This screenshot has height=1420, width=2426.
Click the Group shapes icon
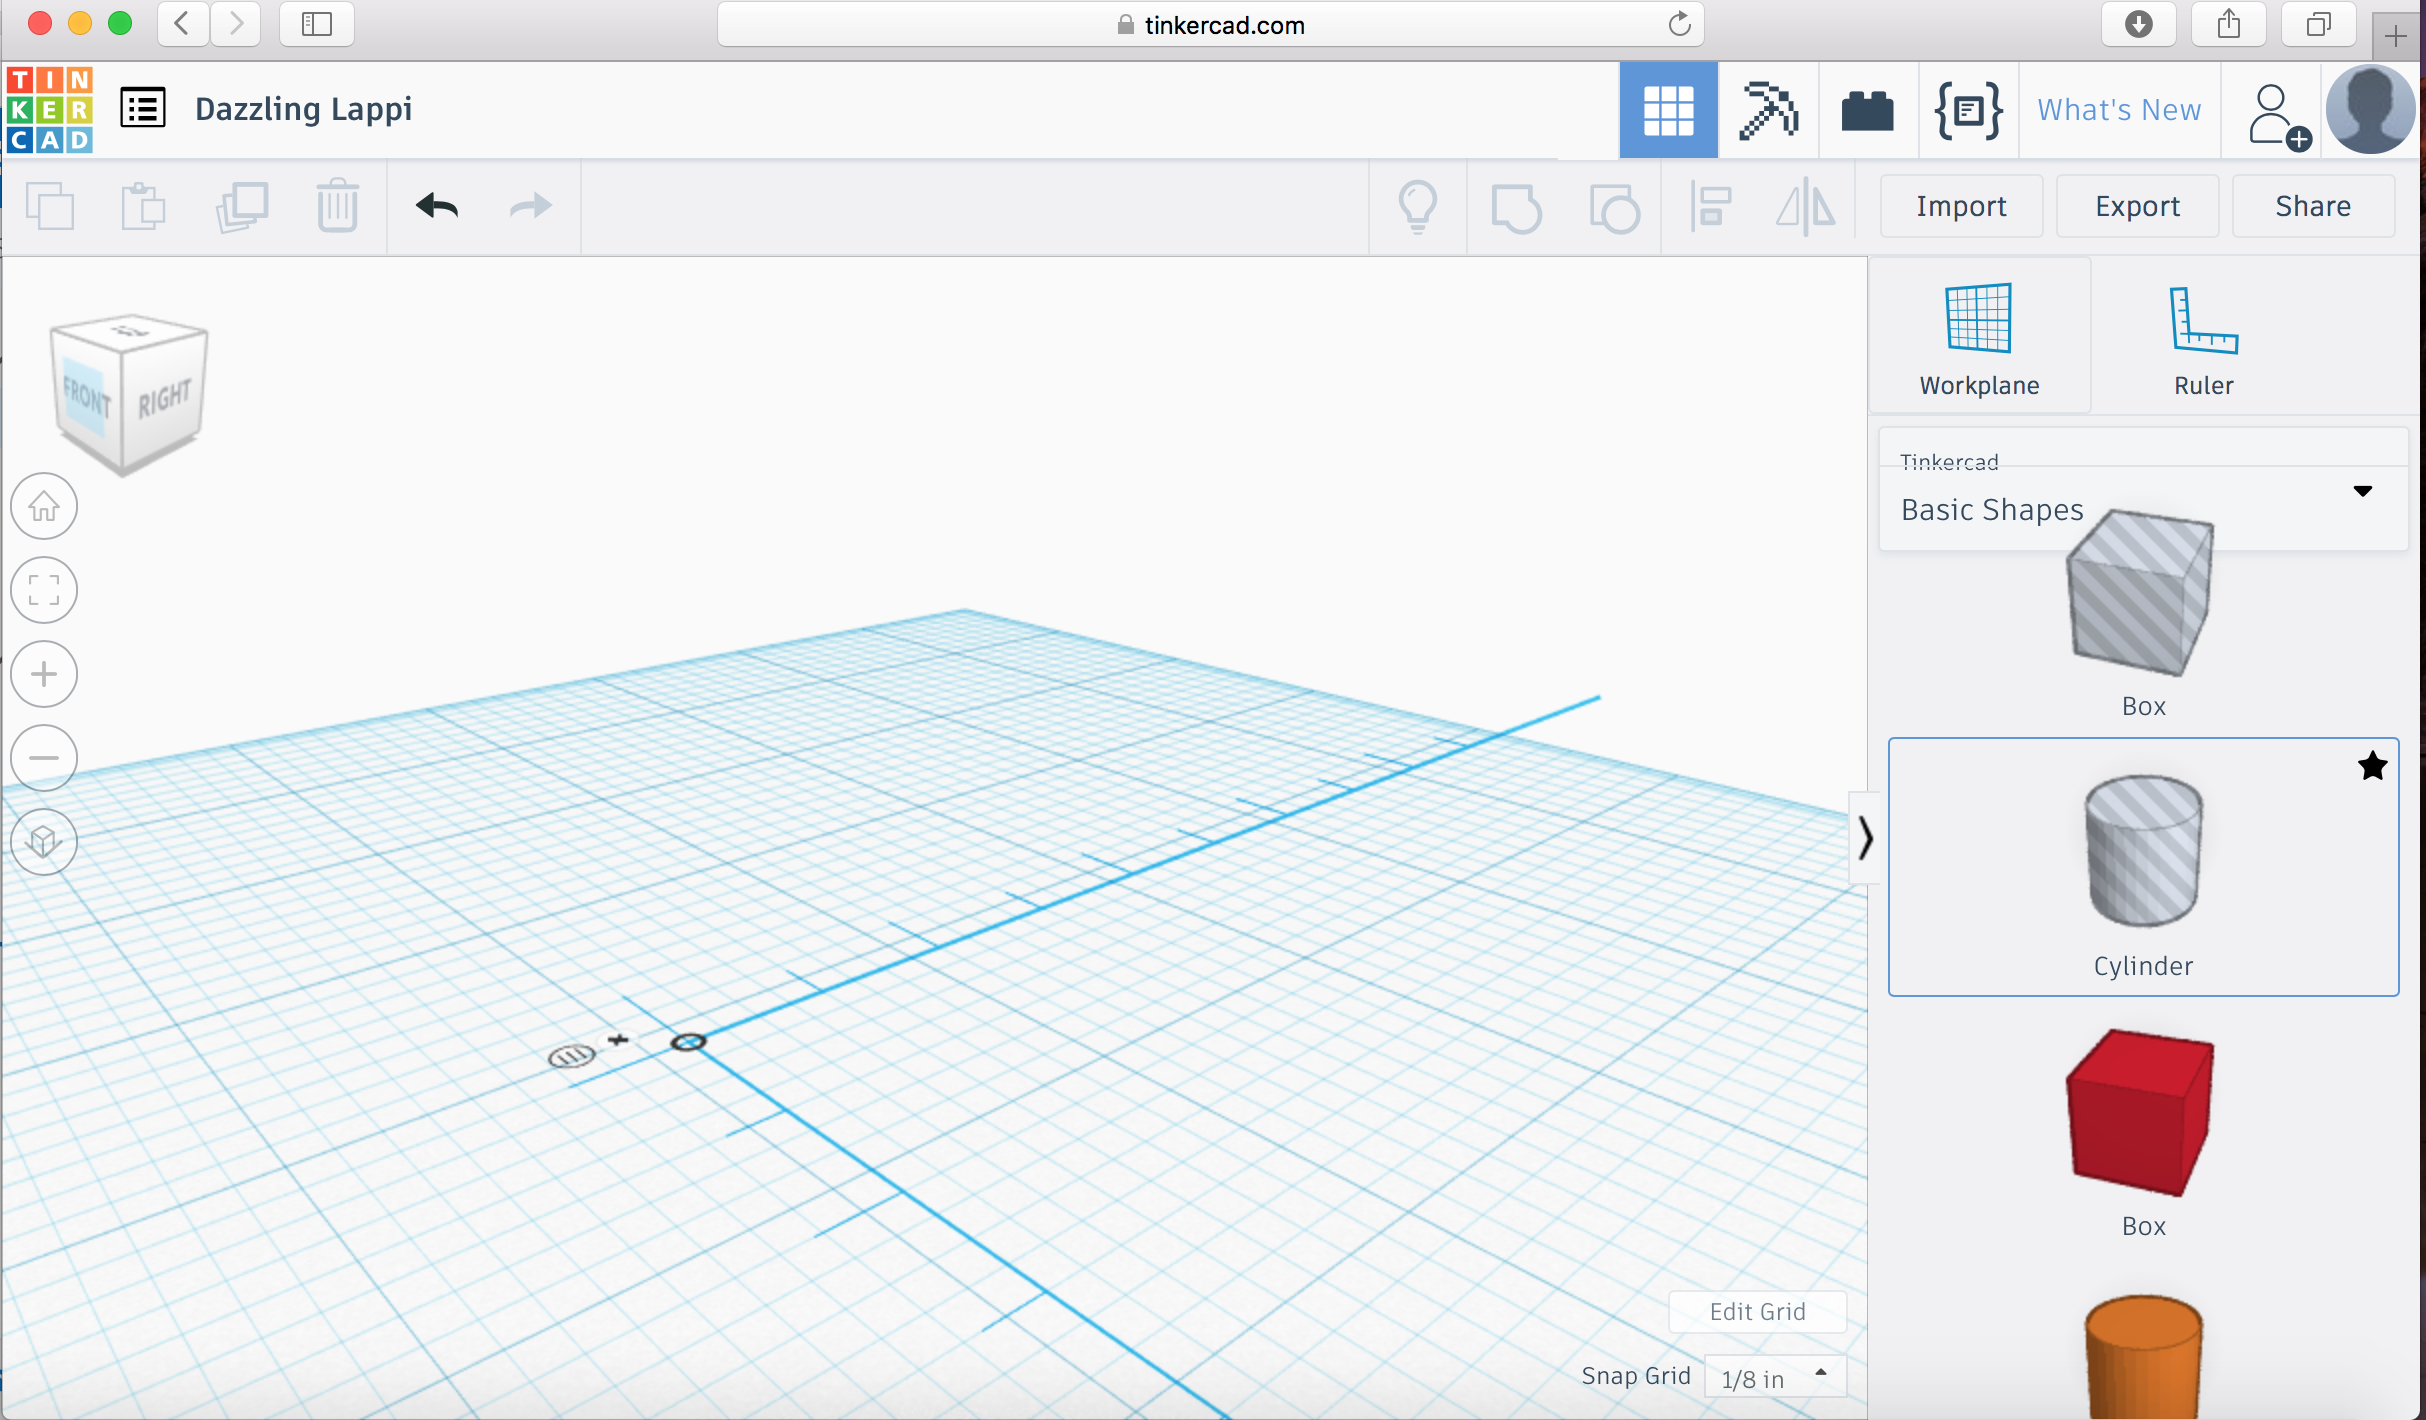coord(1516,207)
